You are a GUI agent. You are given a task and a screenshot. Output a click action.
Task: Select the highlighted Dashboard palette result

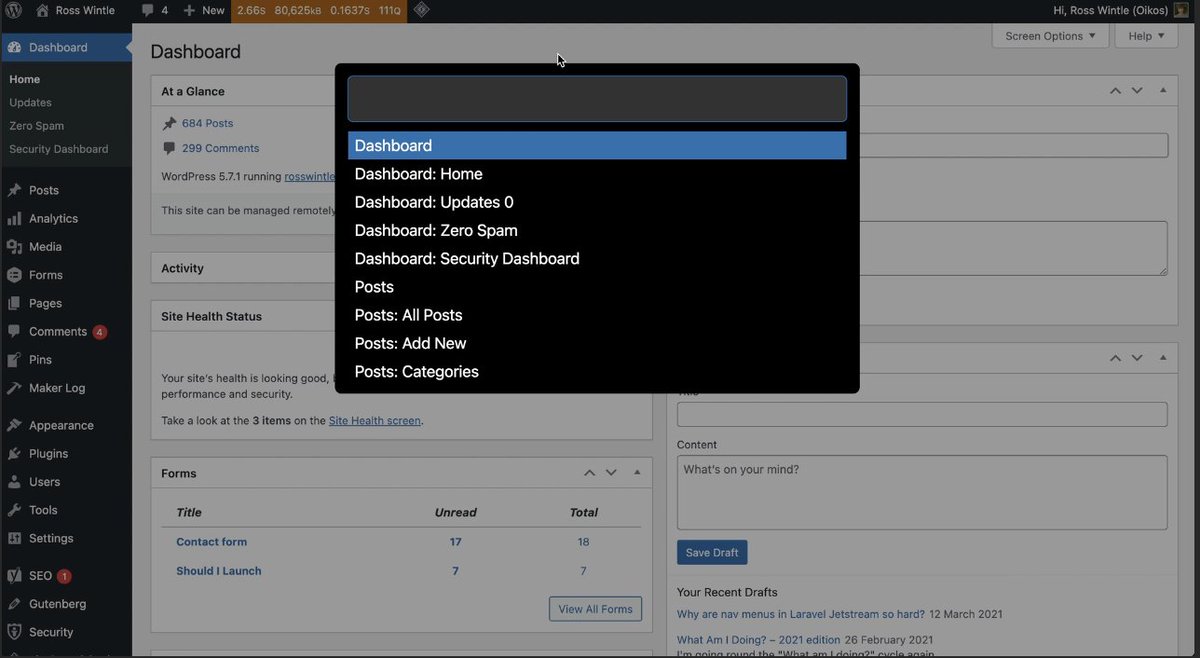pos(597,145)
